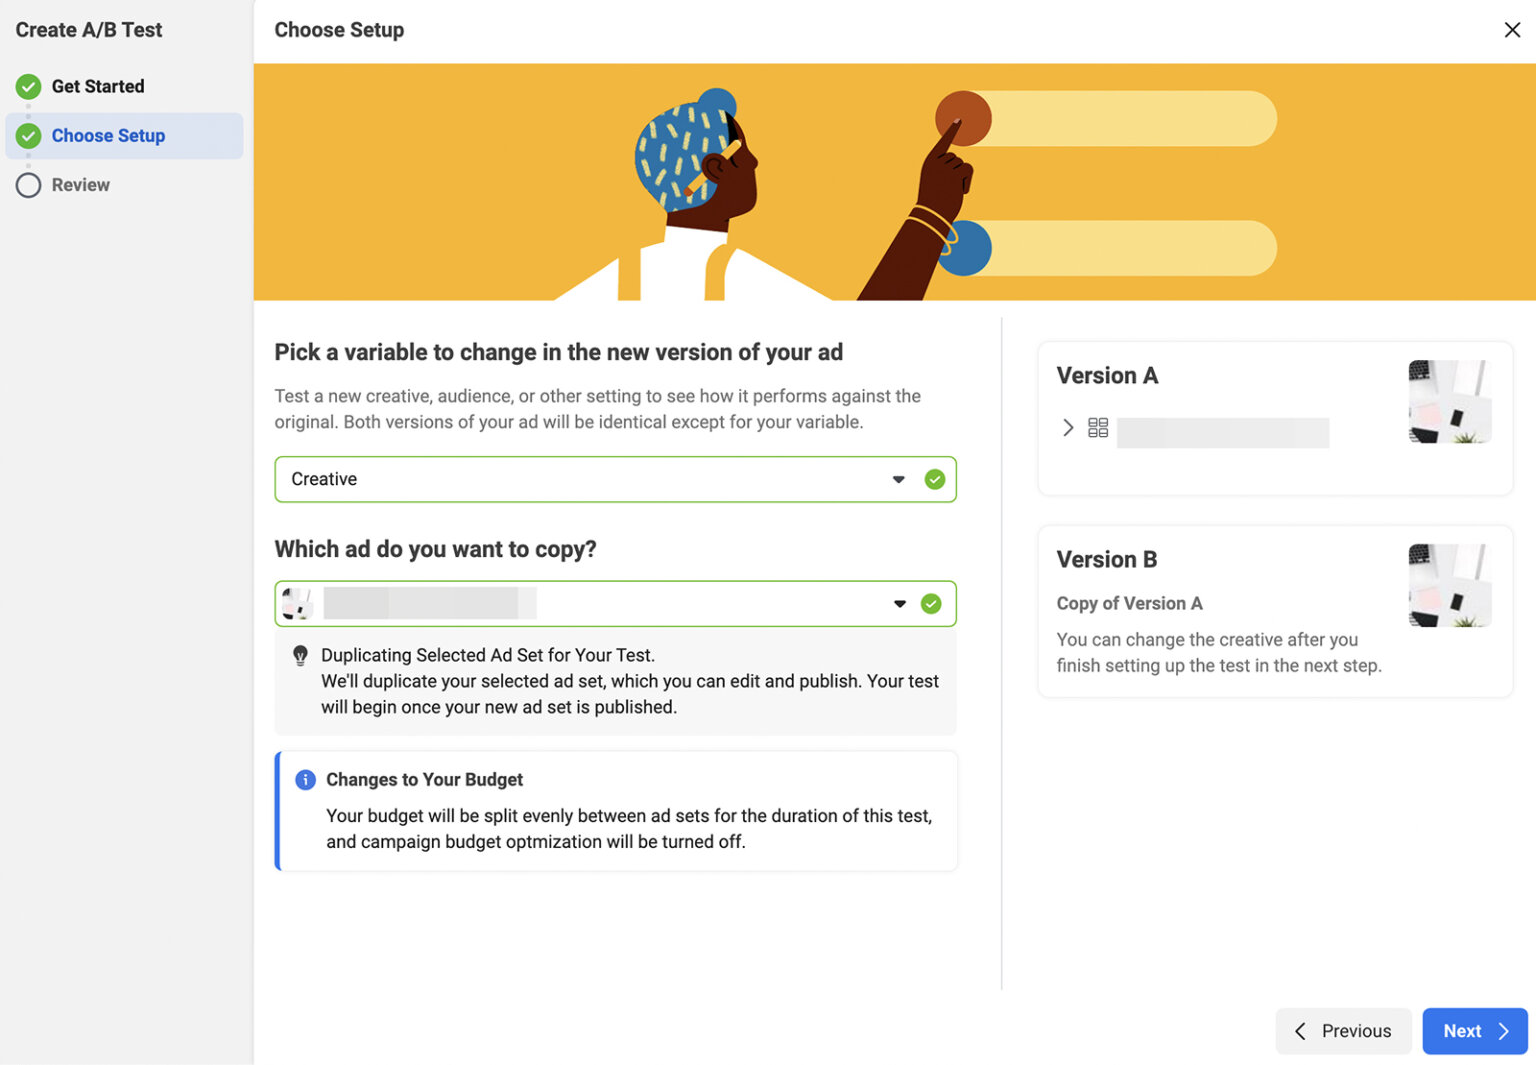Click the orange circle in the banner illustration
The width and height of the screenshot is (1536, 1065).
click(963, 118)
